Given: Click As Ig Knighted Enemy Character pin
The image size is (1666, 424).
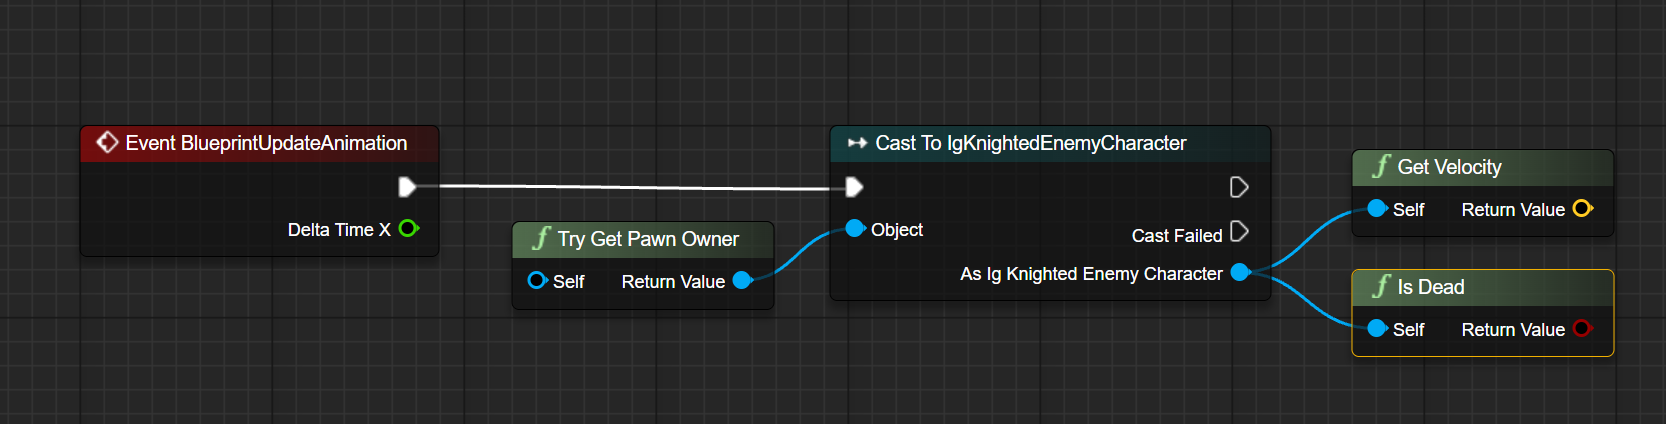Looking at the screenshot, I should (1240, 272).
